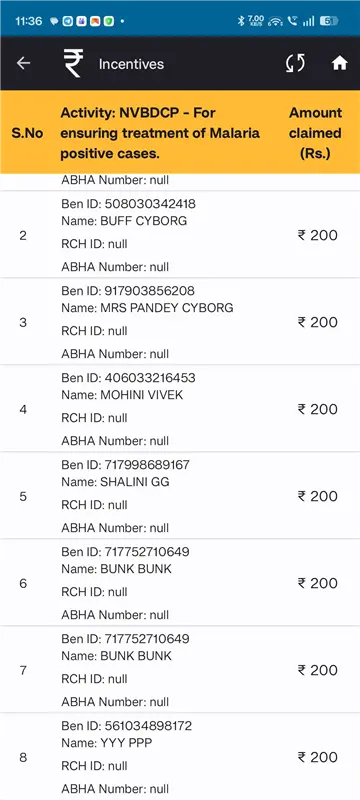Open MRS PANDEY CYBORG entry
The image size is (360, 800).
180,322
